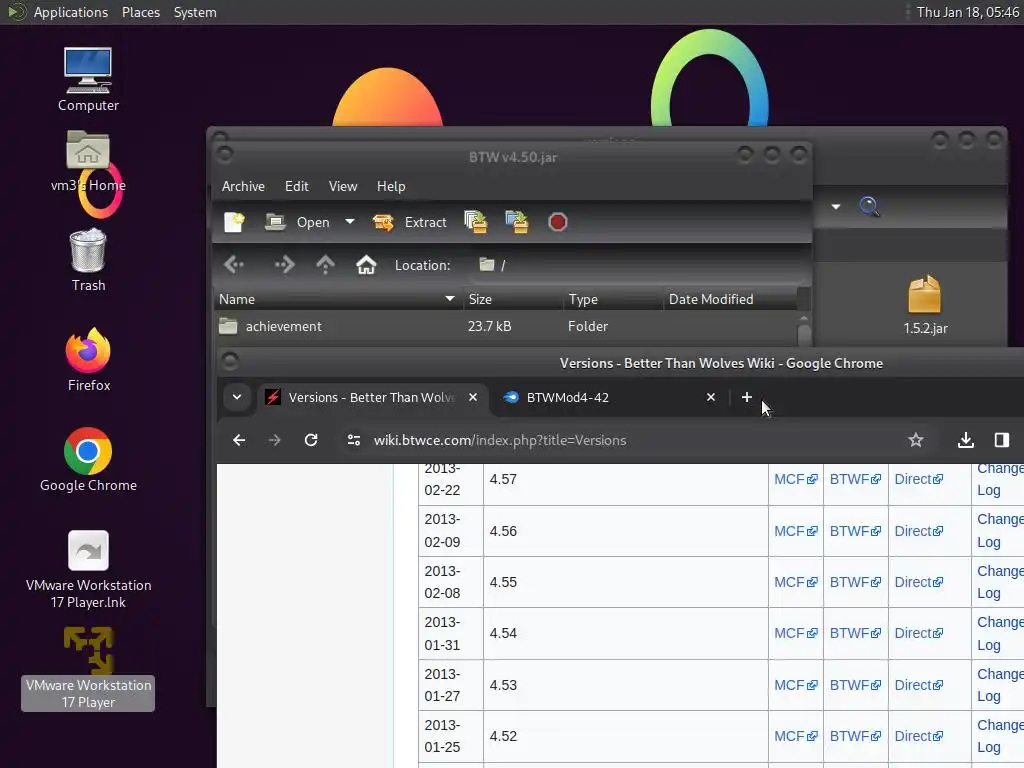Bookmark this page with the star icon
Screen dimensions: 1024x768
916,440
